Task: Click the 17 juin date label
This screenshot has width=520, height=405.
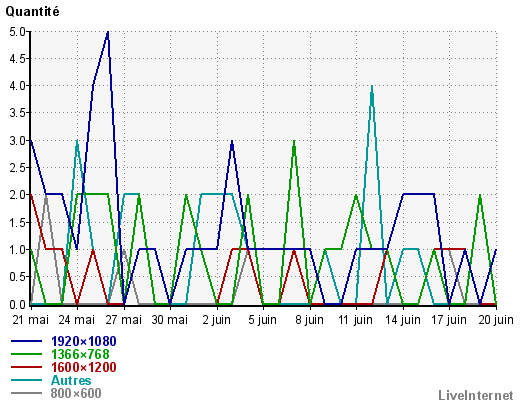Action: [449, 320]
